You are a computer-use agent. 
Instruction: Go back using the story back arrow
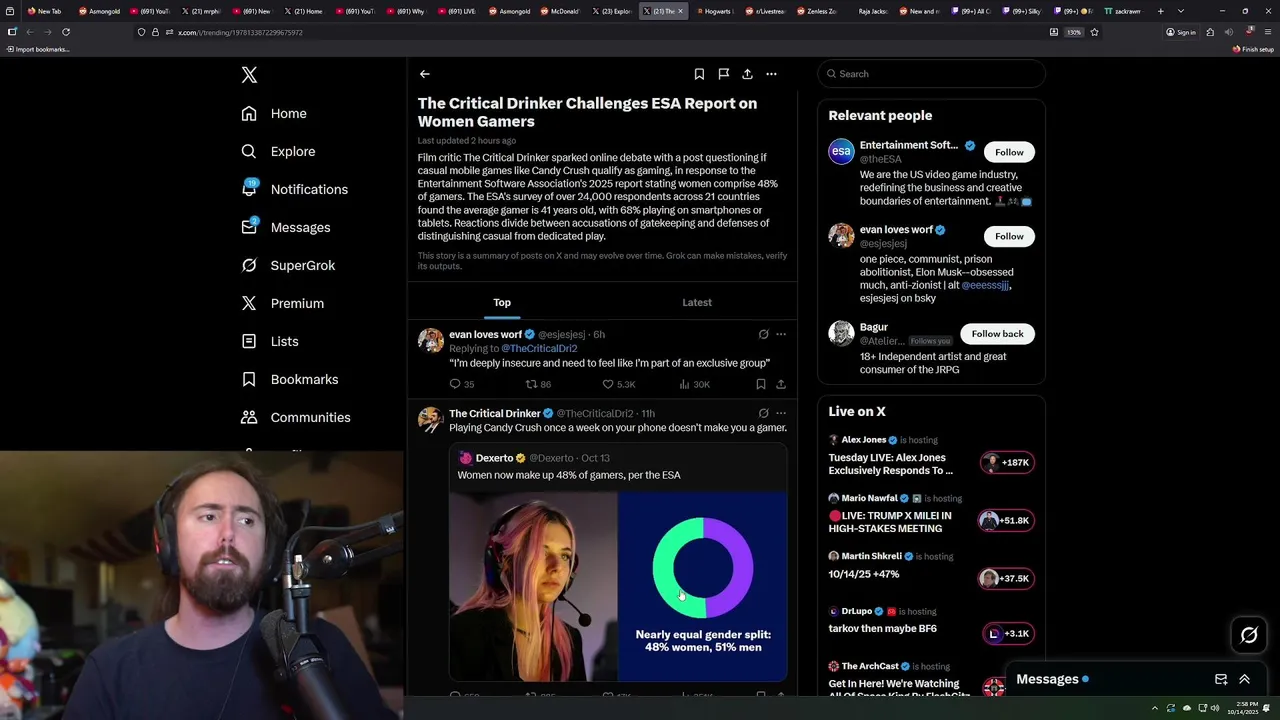pyautogui.click(x=424, y=74)
